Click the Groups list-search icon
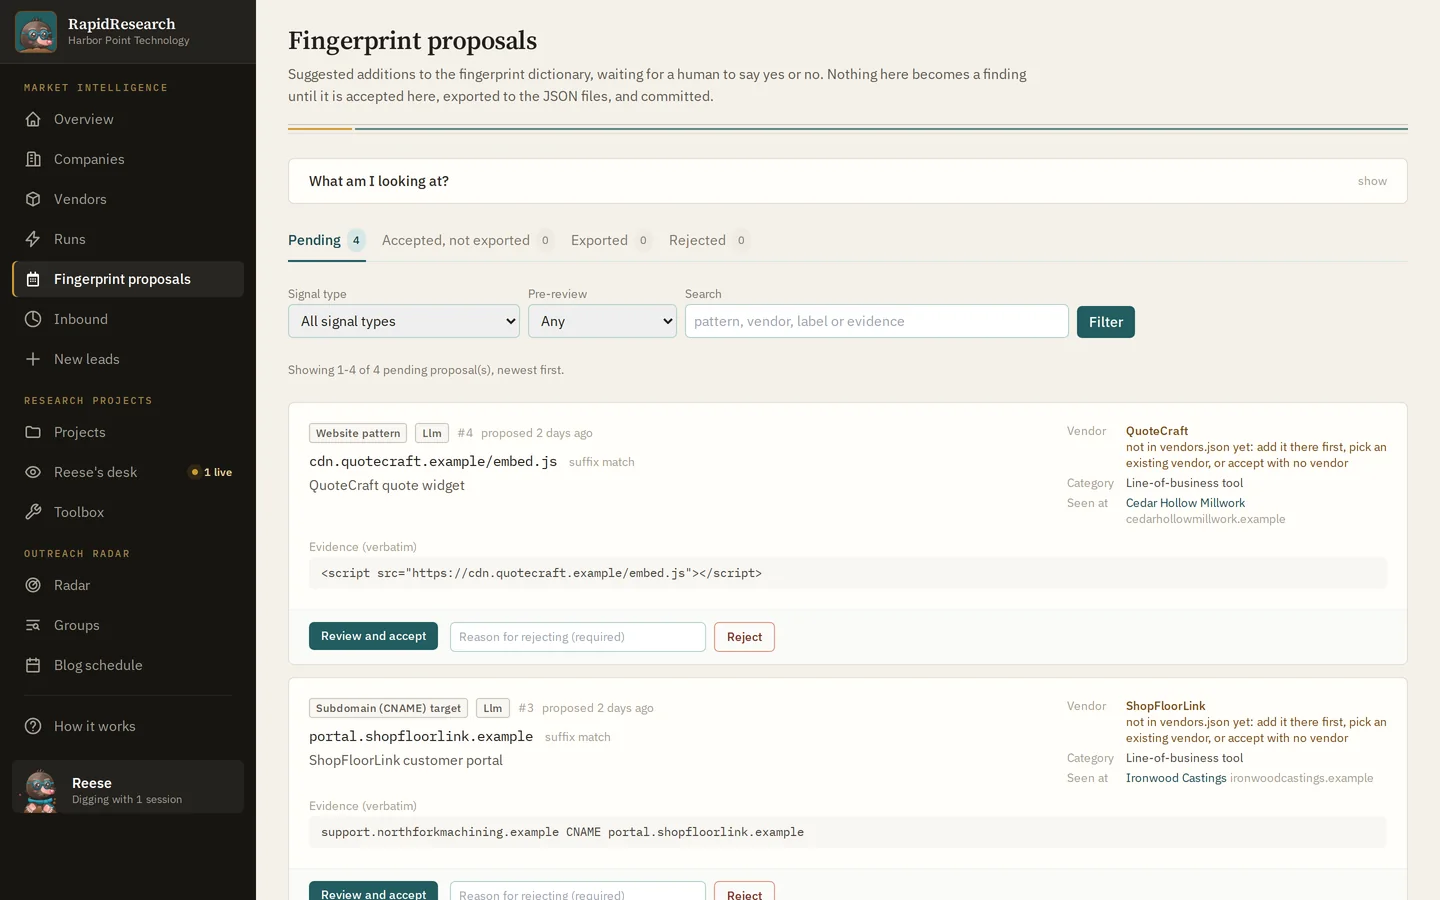This screenshot has width=1440, height=900. [x=33, y=625]
